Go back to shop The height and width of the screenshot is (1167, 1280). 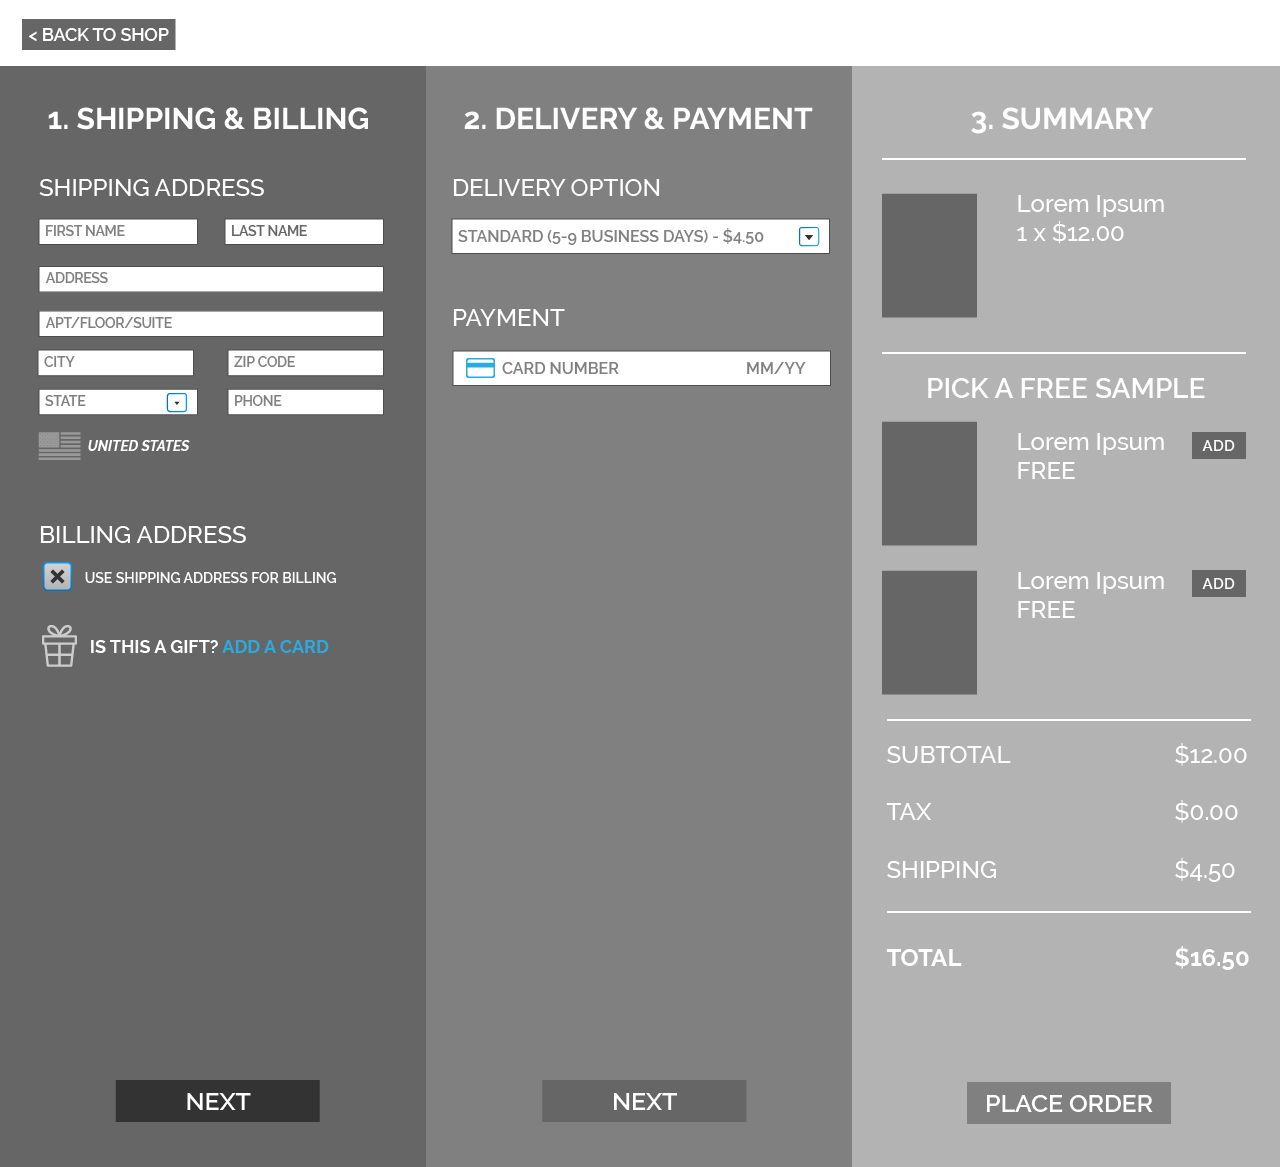tap(99, 35)
